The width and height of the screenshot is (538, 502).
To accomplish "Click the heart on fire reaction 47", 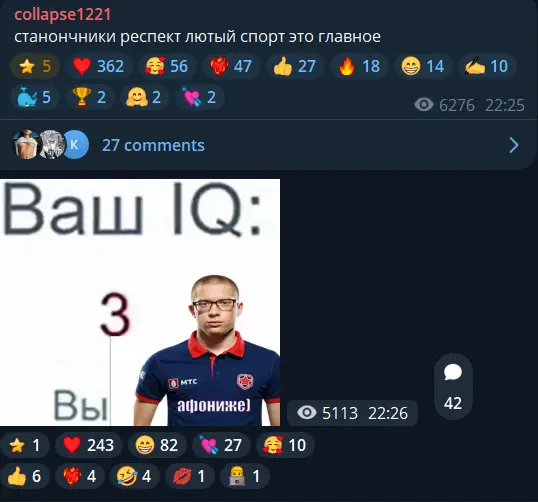I will click(x=231, y=66).
